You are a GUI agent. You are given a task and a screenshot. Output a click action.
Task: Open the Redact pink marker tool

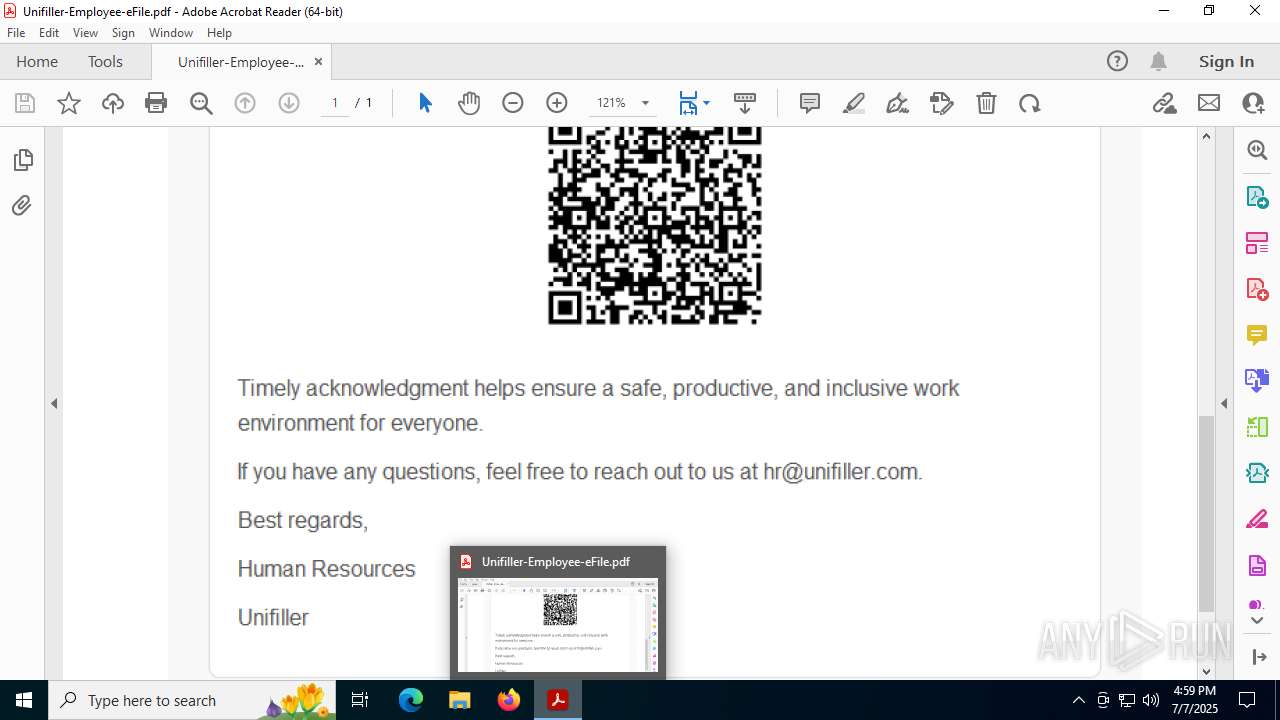(x=1257, y=520)
